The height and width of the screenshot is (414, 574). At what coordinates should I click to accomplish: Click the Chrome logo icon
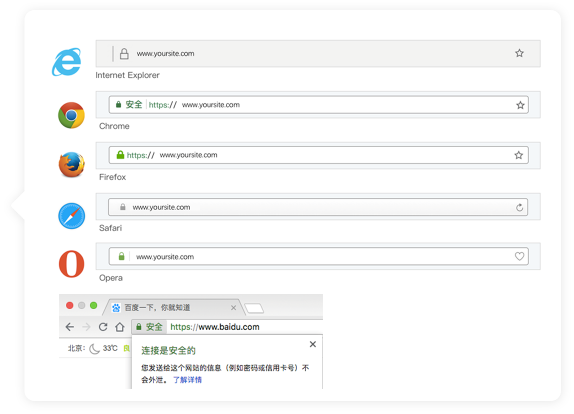(71, 115)
